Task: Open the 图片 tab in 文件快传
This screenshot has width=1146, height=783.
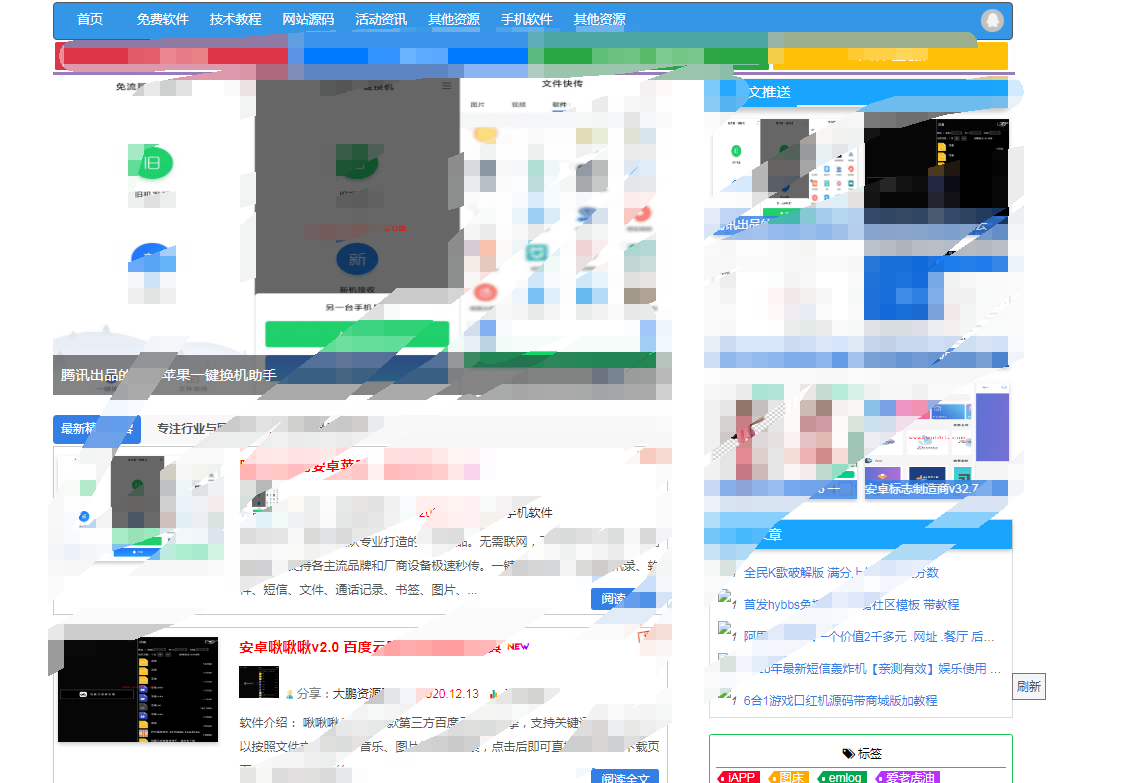Action: (479, 104)
